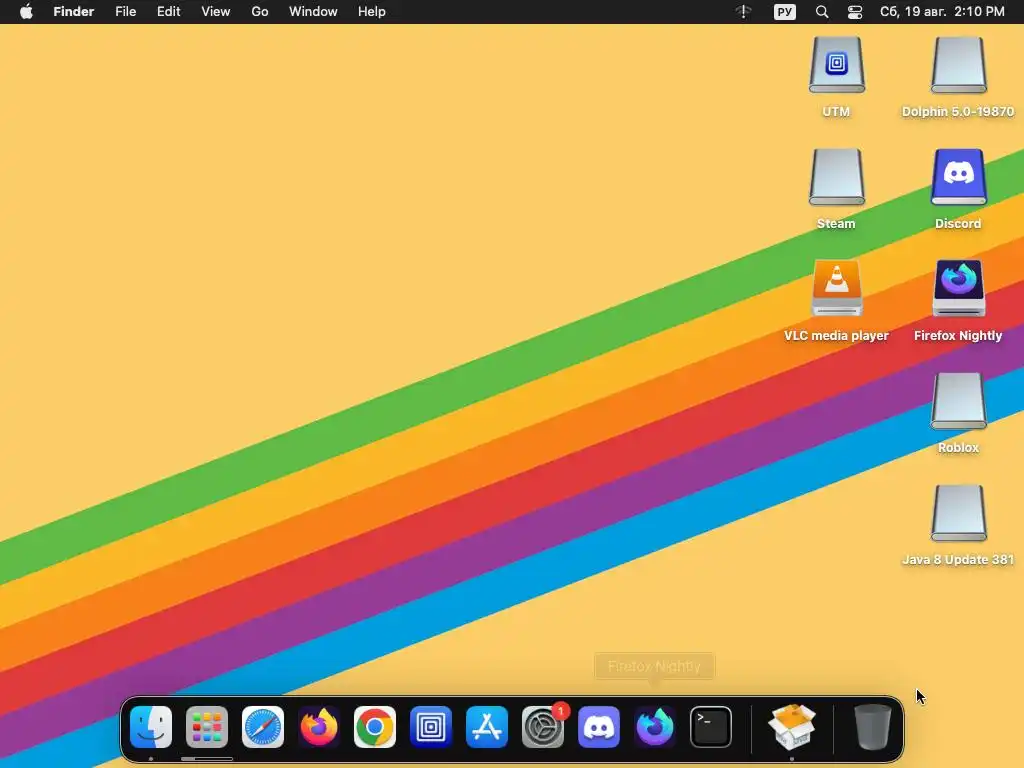Open Terminal in the Dock

point(711,727)
